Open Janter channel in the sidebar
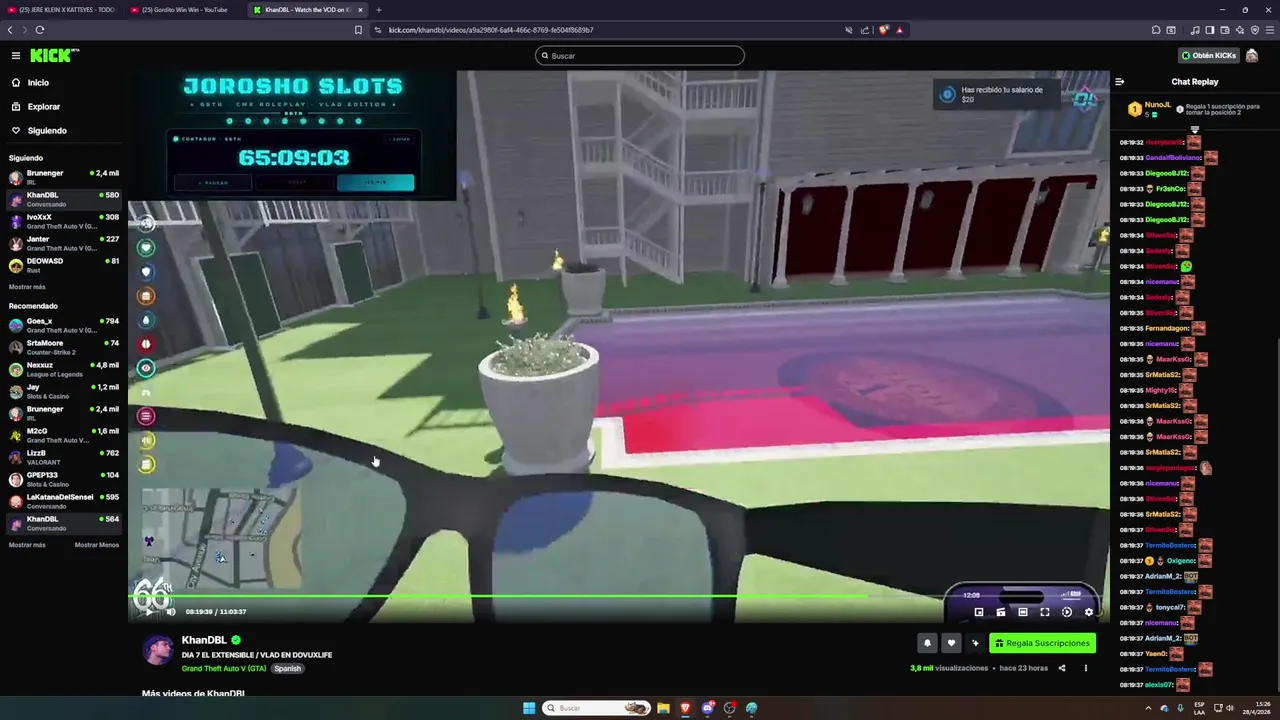Image resolution: width=1280 pixels, height=720 pixels. pos(64,243)
